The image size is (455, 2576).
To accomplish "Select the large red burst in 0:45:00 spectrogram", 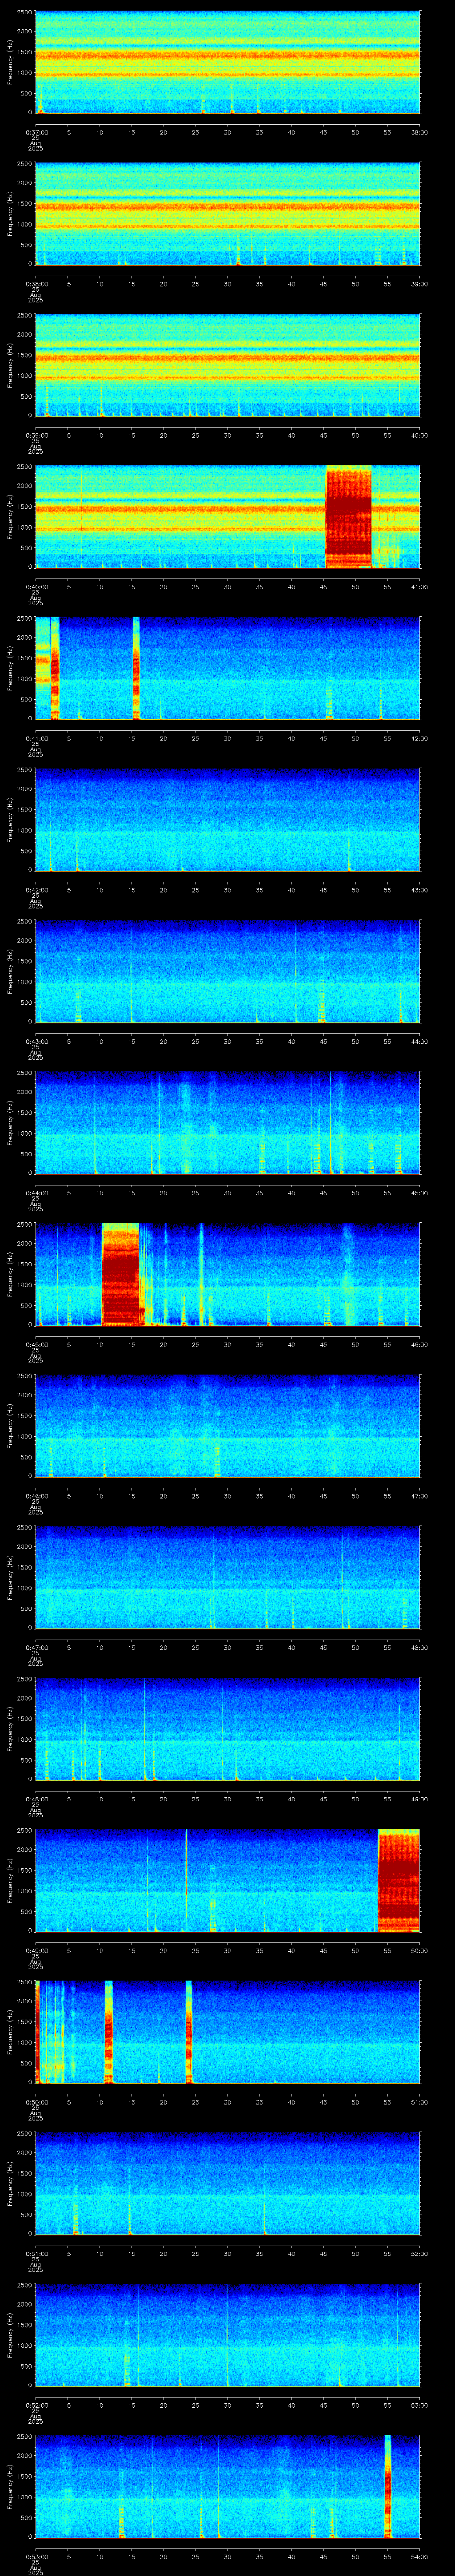I will click(120, 1274).
